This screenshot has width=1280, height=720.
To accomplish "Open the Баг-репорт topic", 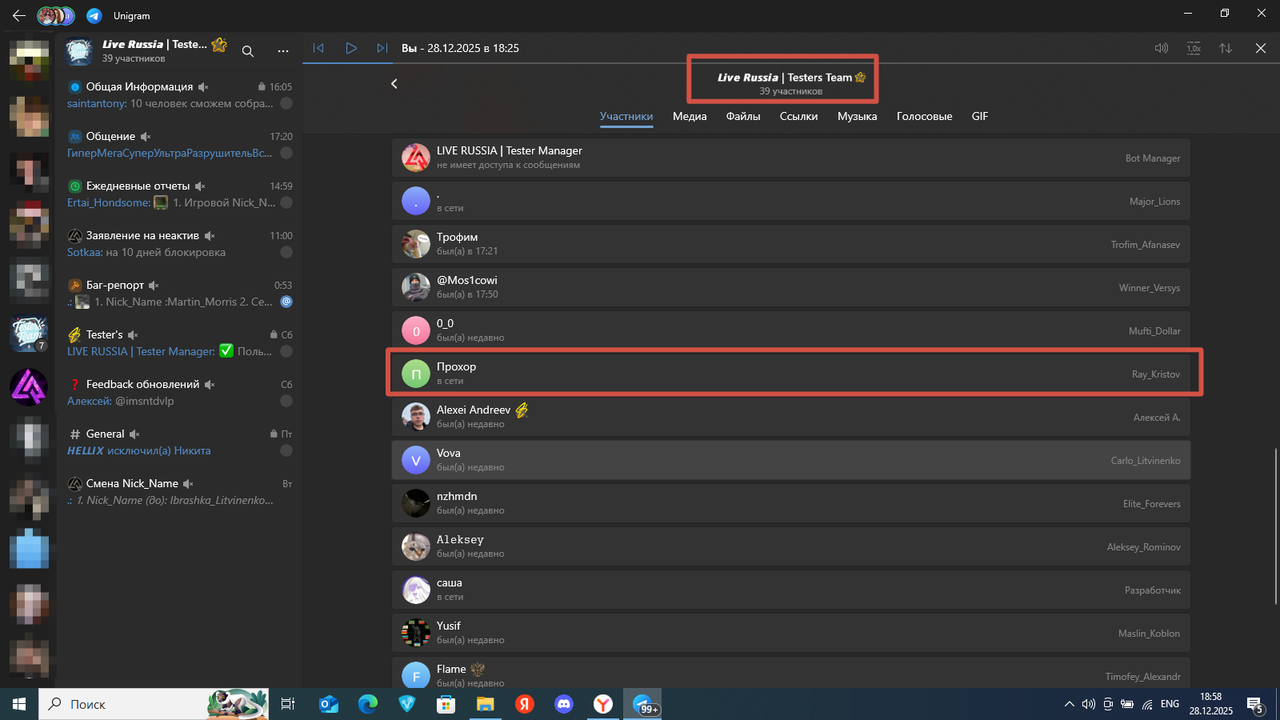I will (x=180, y=293).
